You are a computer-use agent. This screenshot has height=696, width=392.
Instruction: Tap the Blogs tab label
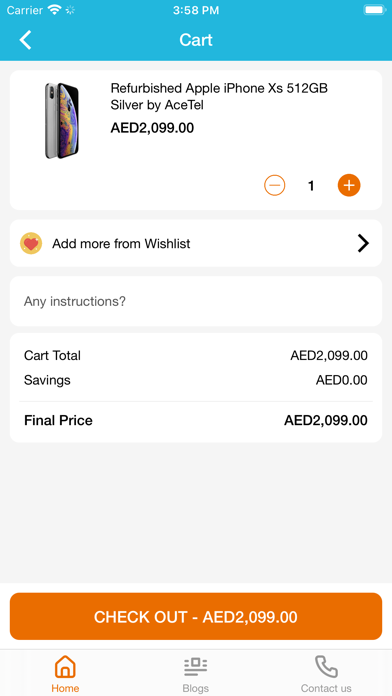point(196,688)
